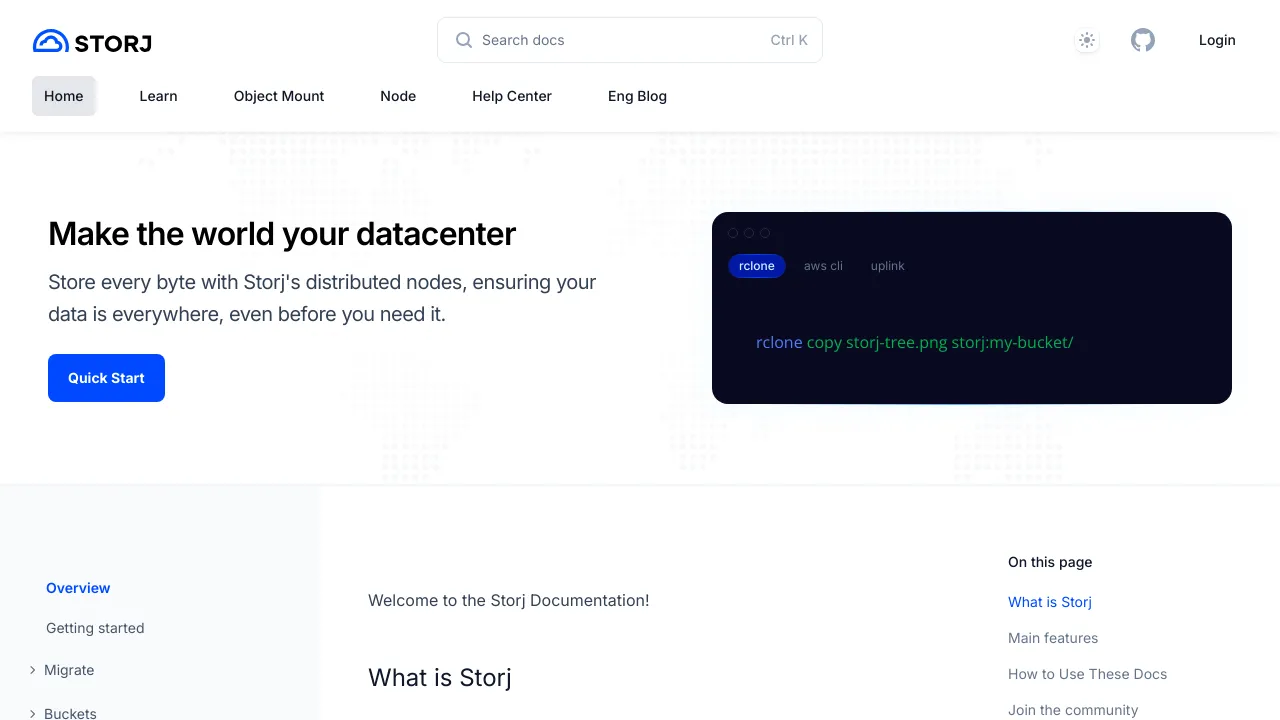This screenshot has height=720, width=1280.
Task: Click the Make the world your datacenter heading
Action: (282, 234)
